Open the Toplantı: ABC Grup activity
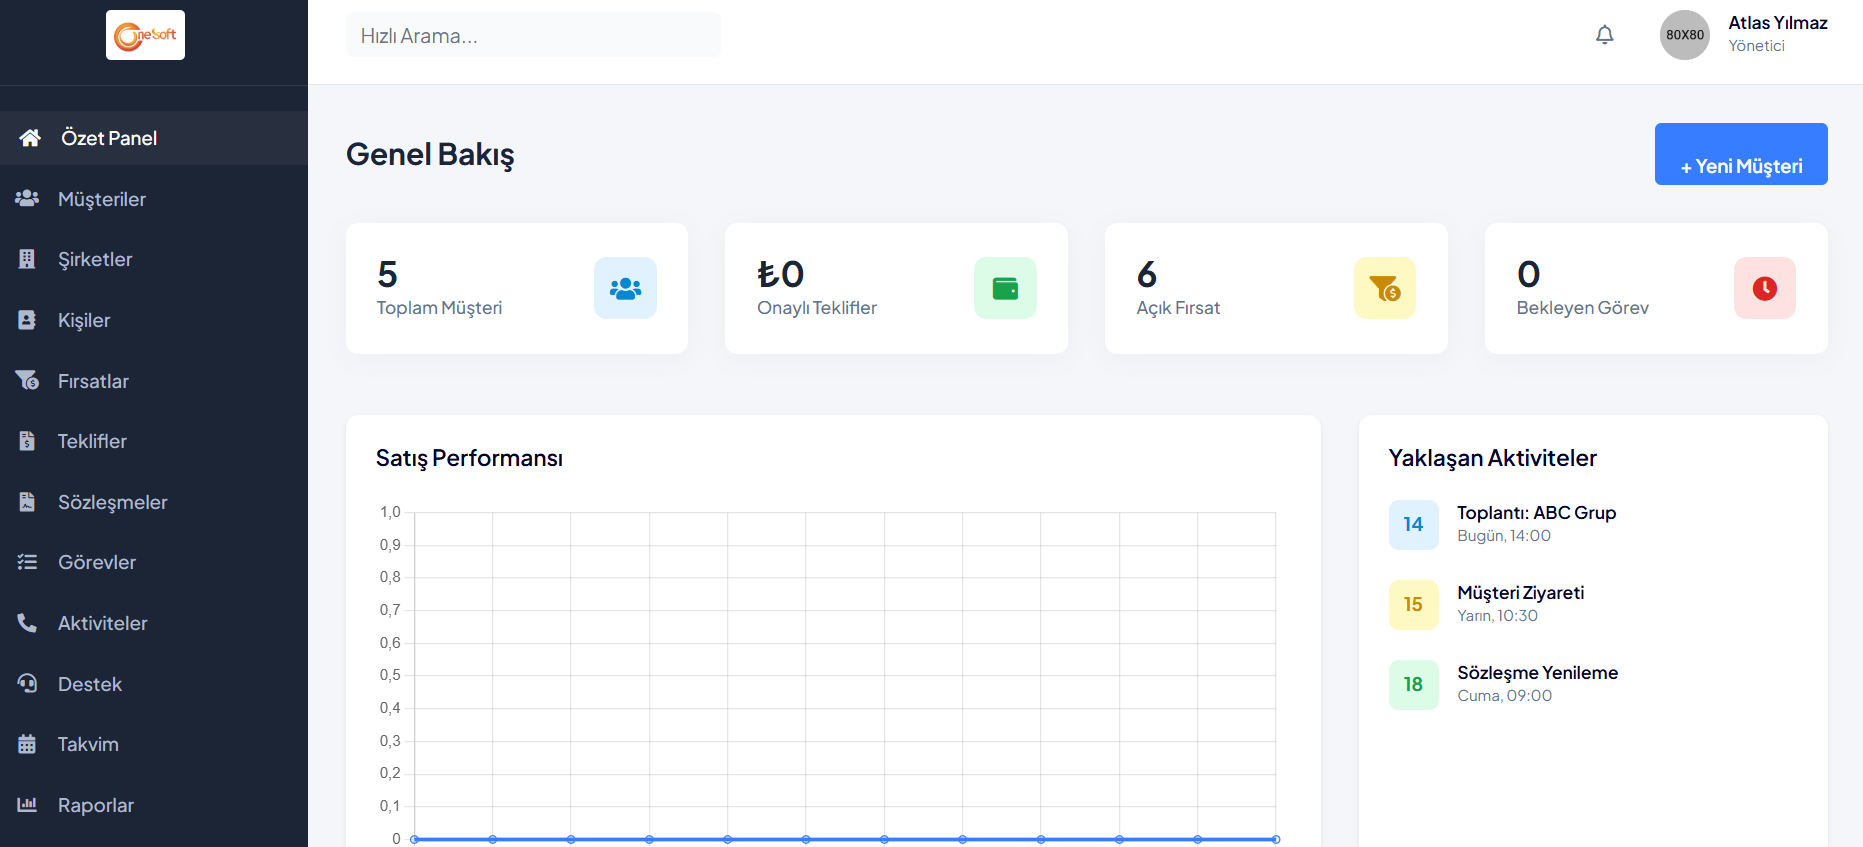1863x847 pixels. click(x=1536, y=513)
